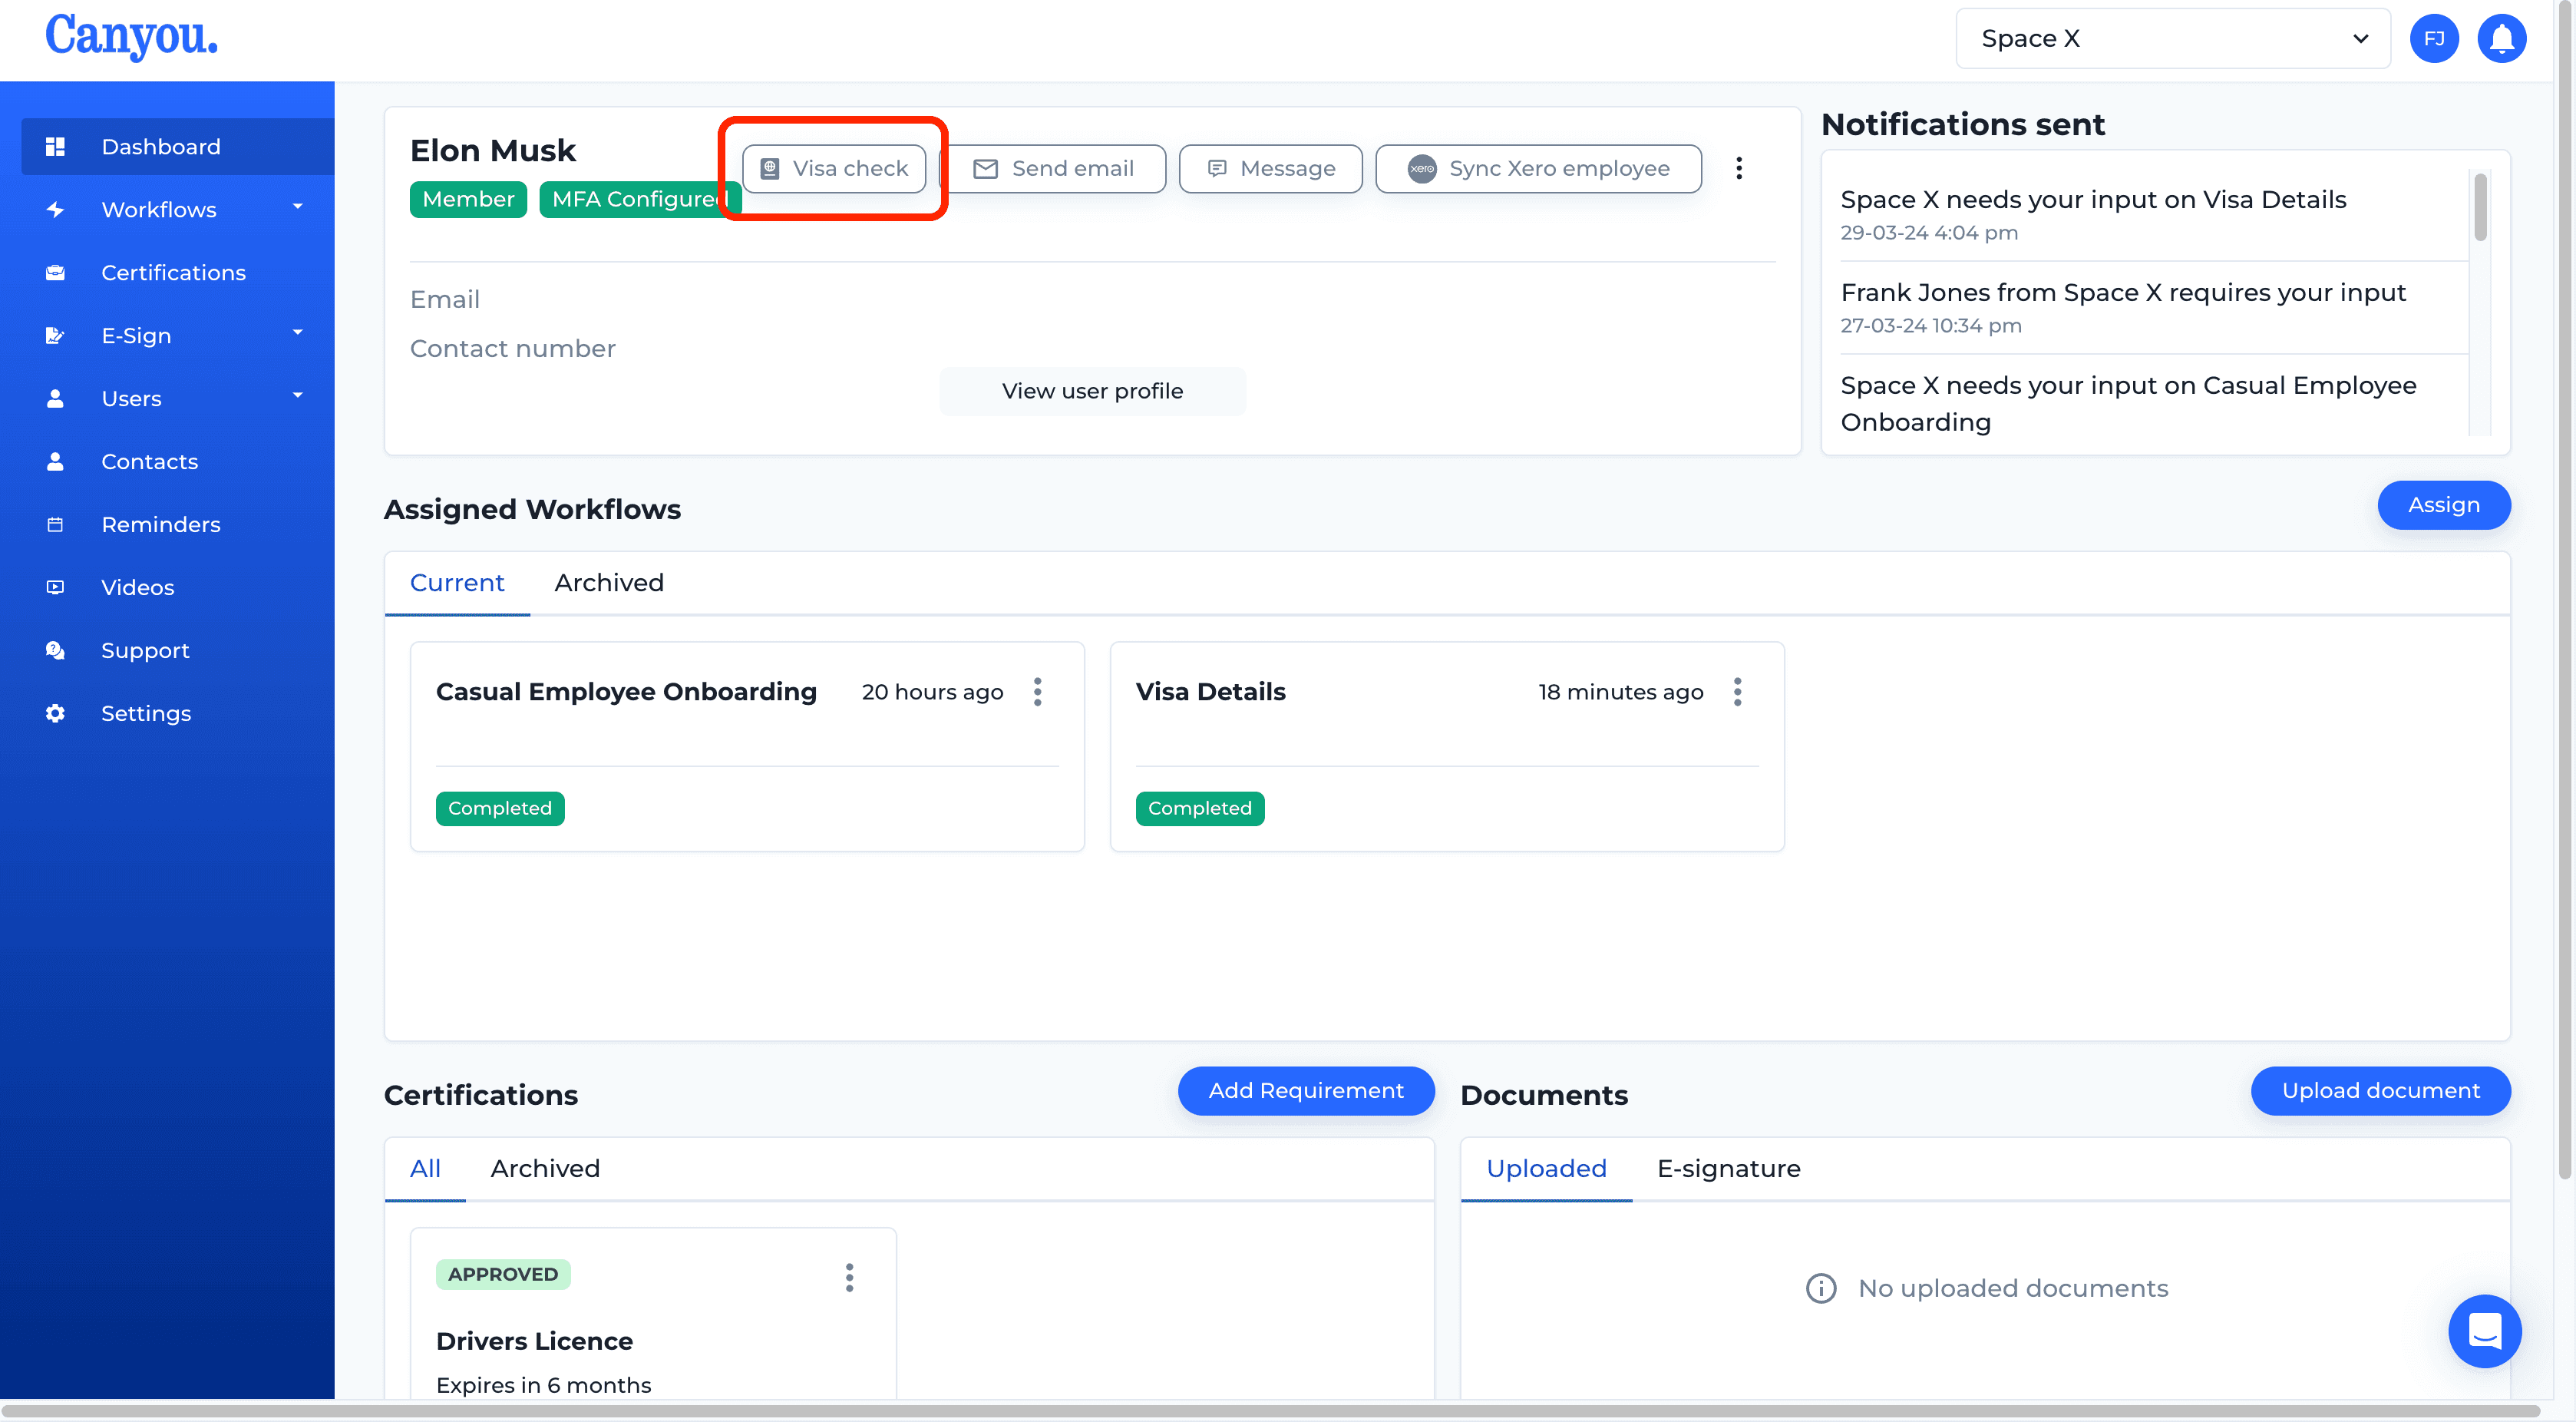Click the Message button

(1270, 169)
